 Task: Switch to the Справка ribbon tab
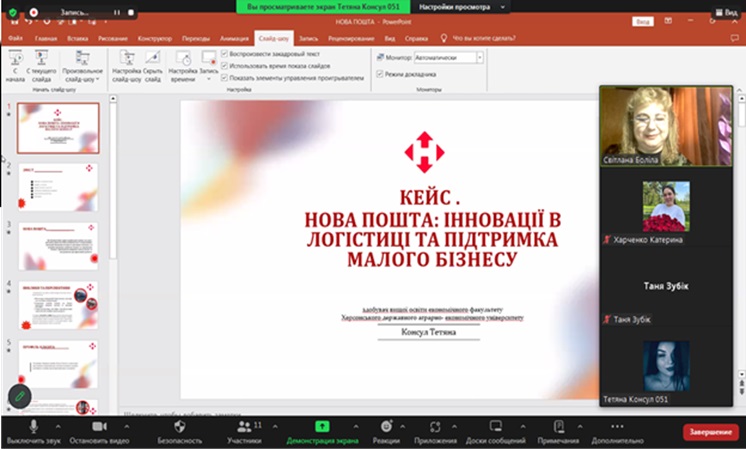point(416,39)
